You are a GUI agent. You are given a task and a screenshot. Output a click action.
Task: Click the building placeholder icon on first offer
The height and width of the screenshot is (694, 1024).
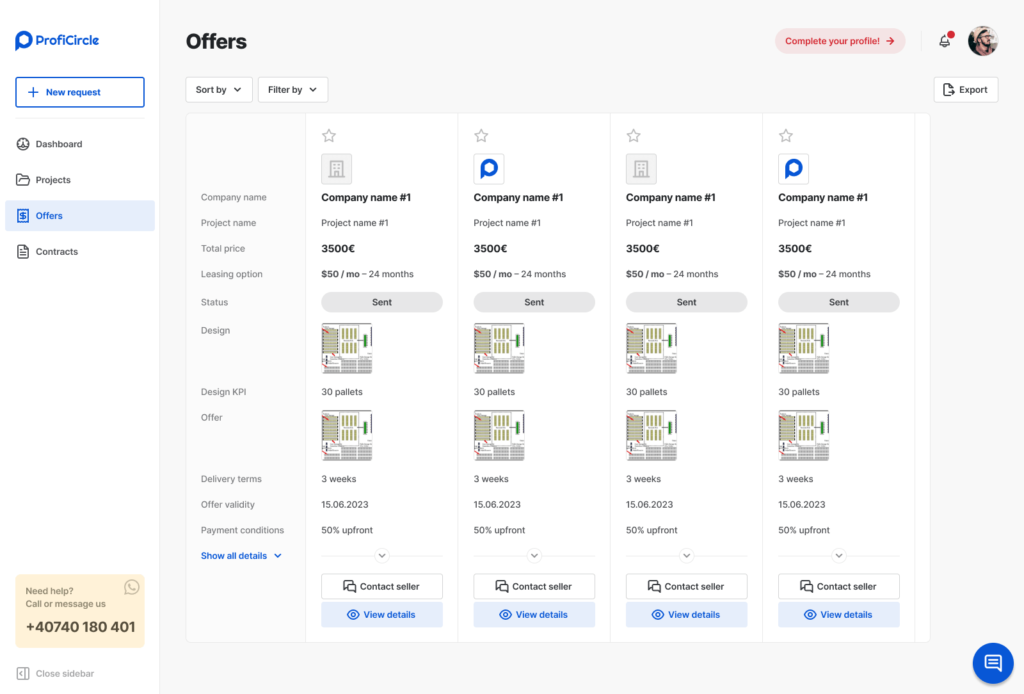pyautogui.click(x=336, y=168)
